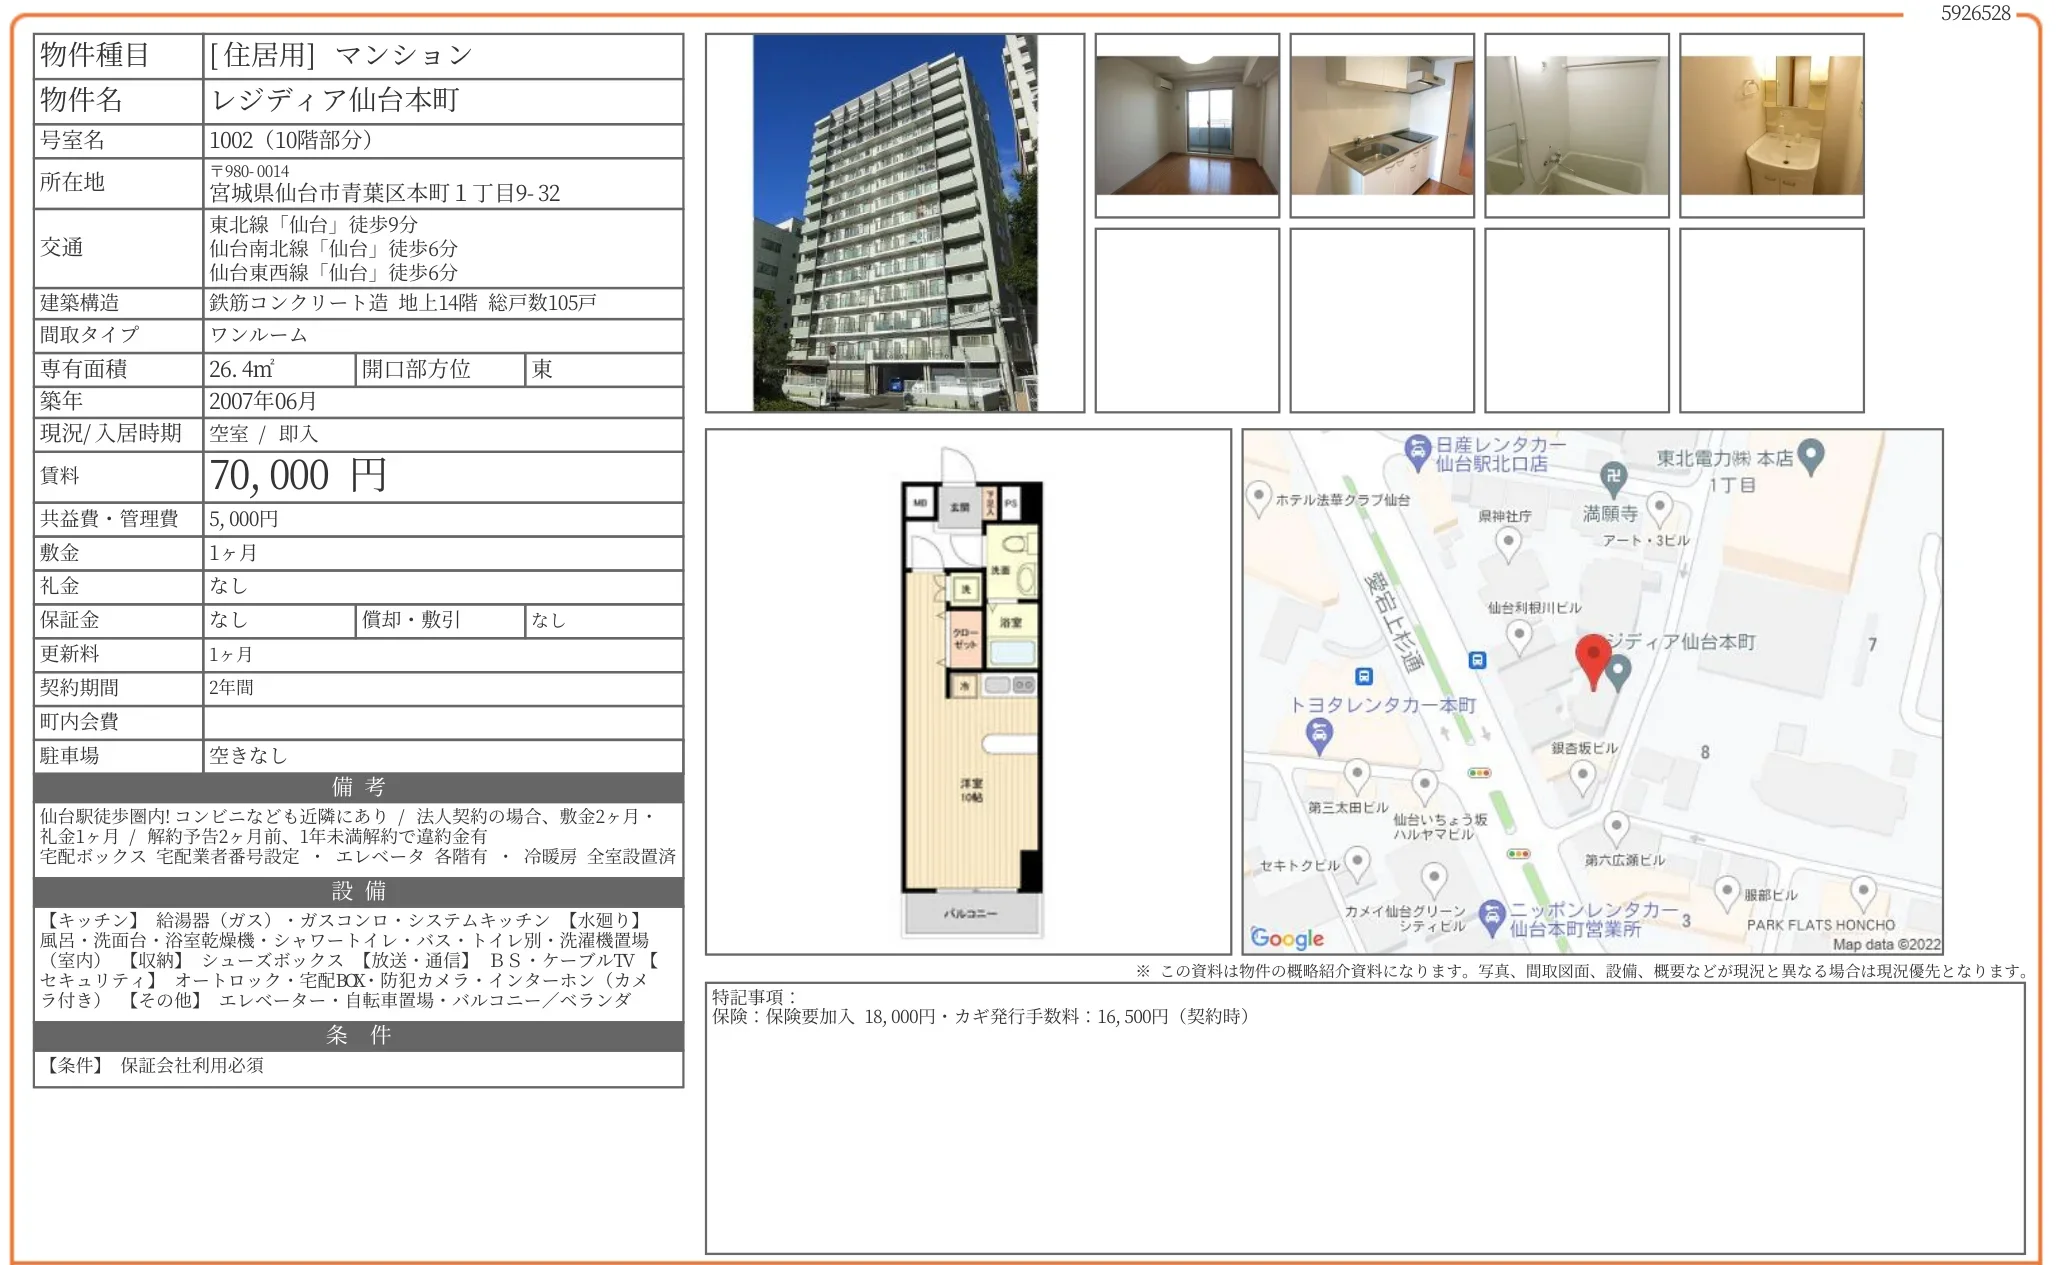Screen dimensions: 2056x1265
Task: Click the Nippon Rent-a-Car map icon
Action: [x=1492, y=918]
